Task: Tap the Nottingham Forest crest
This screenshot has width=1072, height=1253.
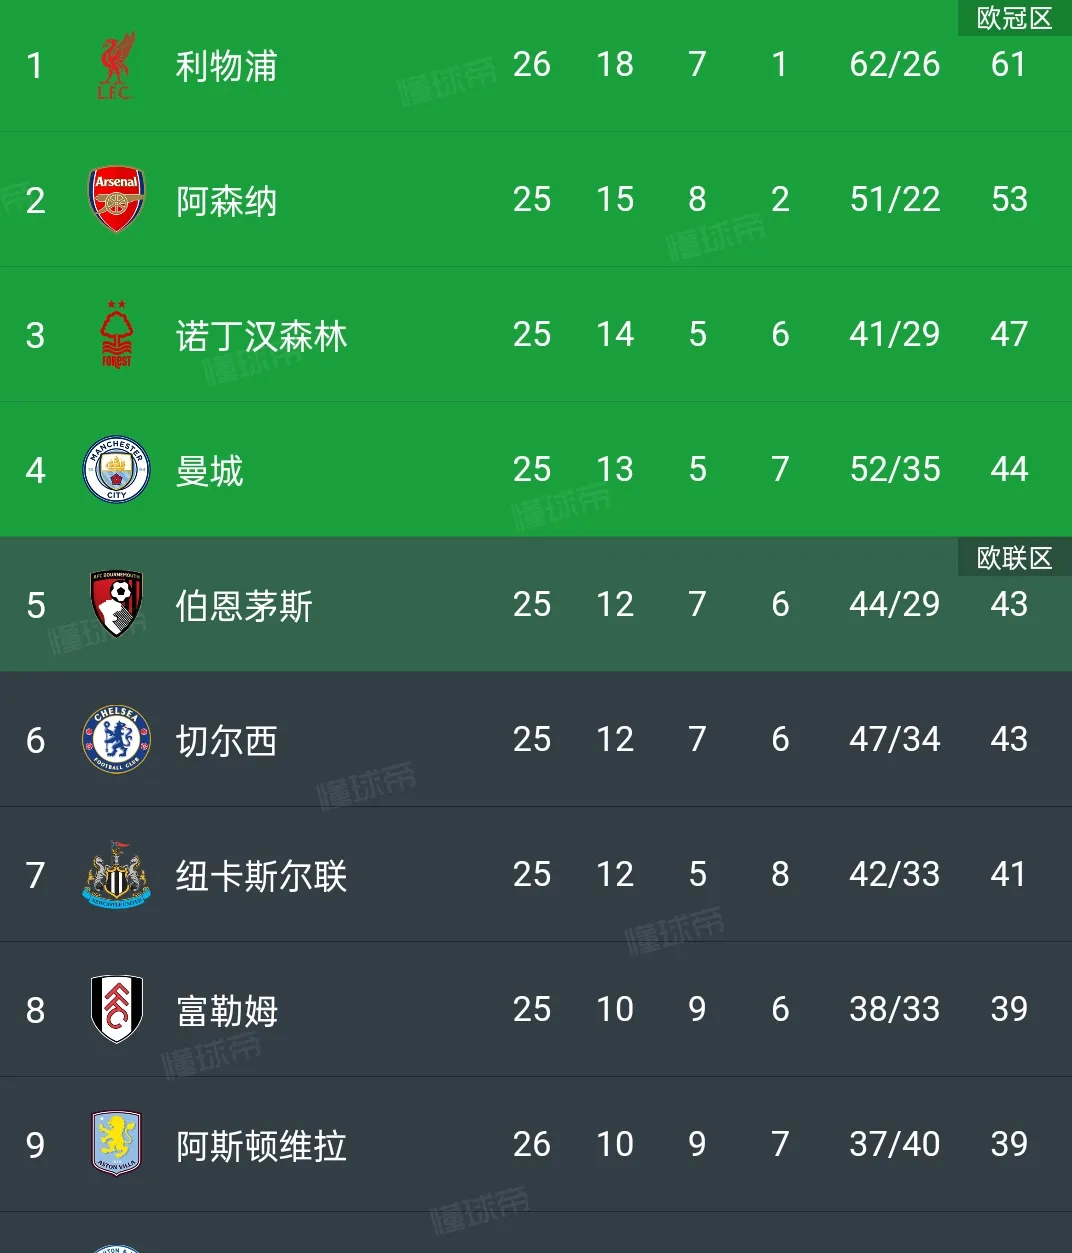Action: 116,335
